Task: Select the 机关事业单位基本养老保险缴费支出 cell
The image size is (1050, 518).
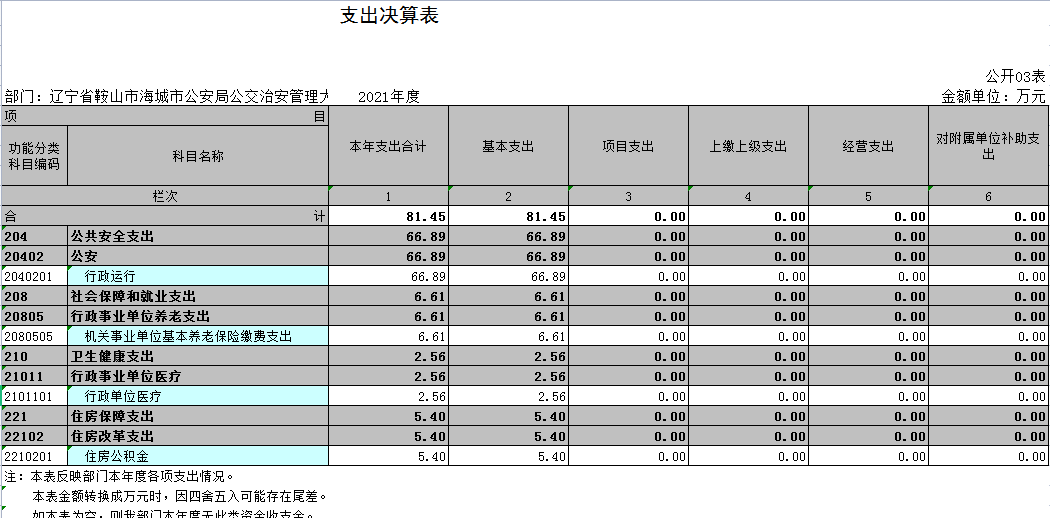Action: 198,337
